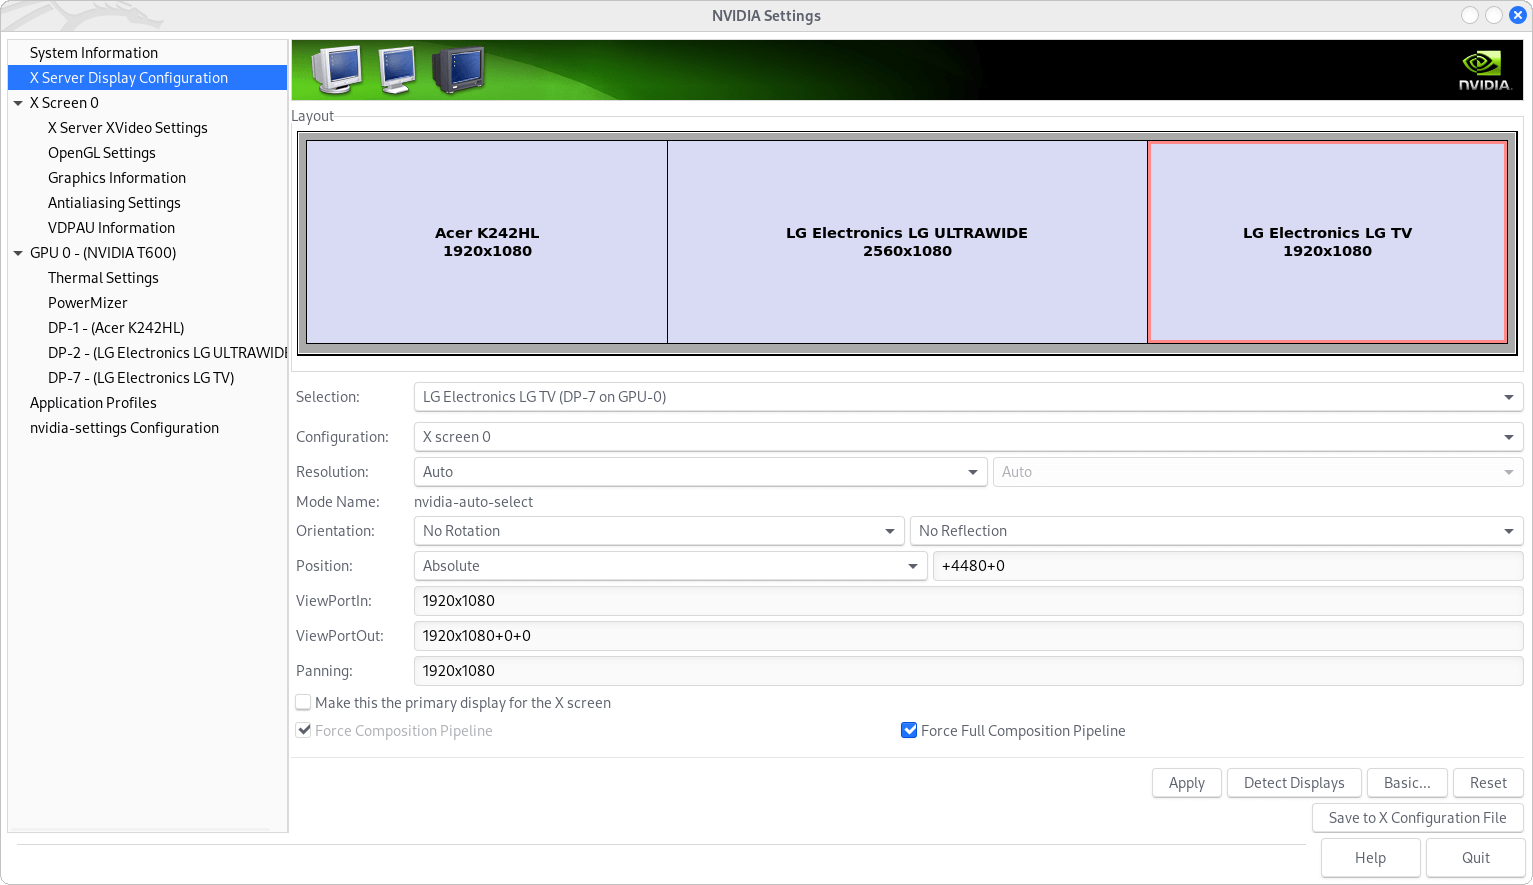Select LG TV display in layout
This screenshot has height=885, width=1533.
pyautogui.click(x=1327, y=242)
